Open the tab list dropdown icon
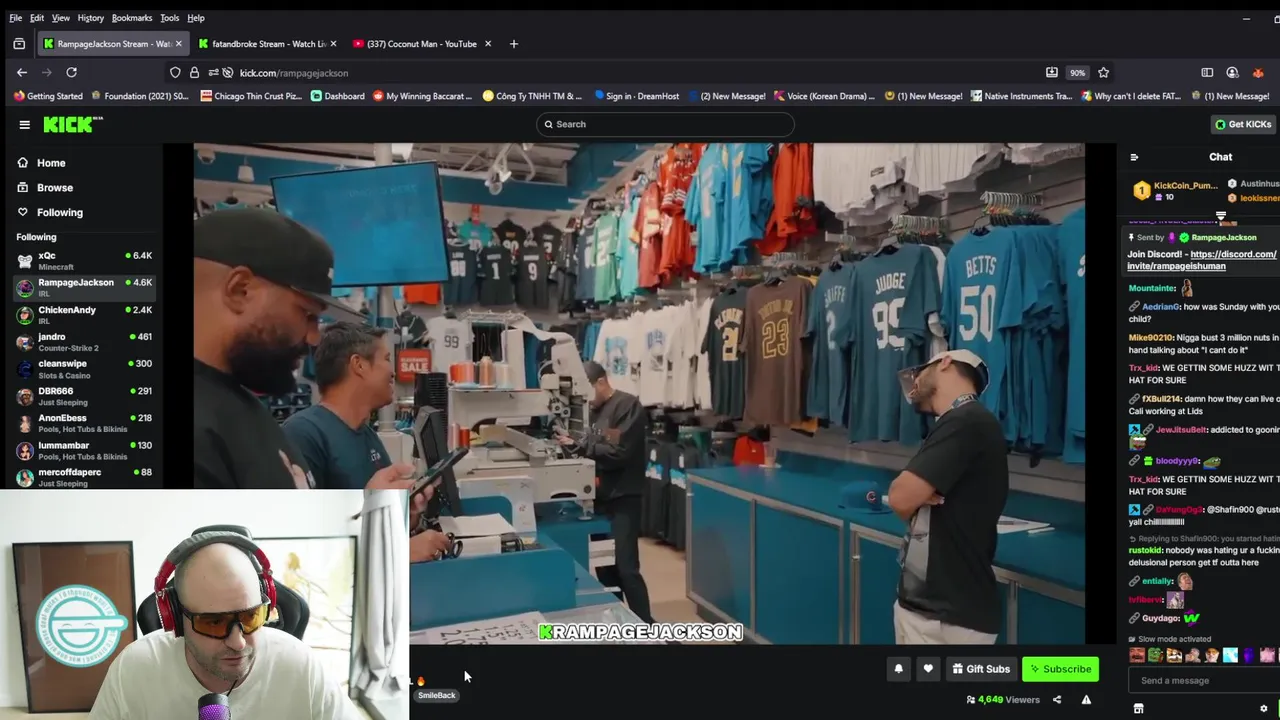 [19, 44]
